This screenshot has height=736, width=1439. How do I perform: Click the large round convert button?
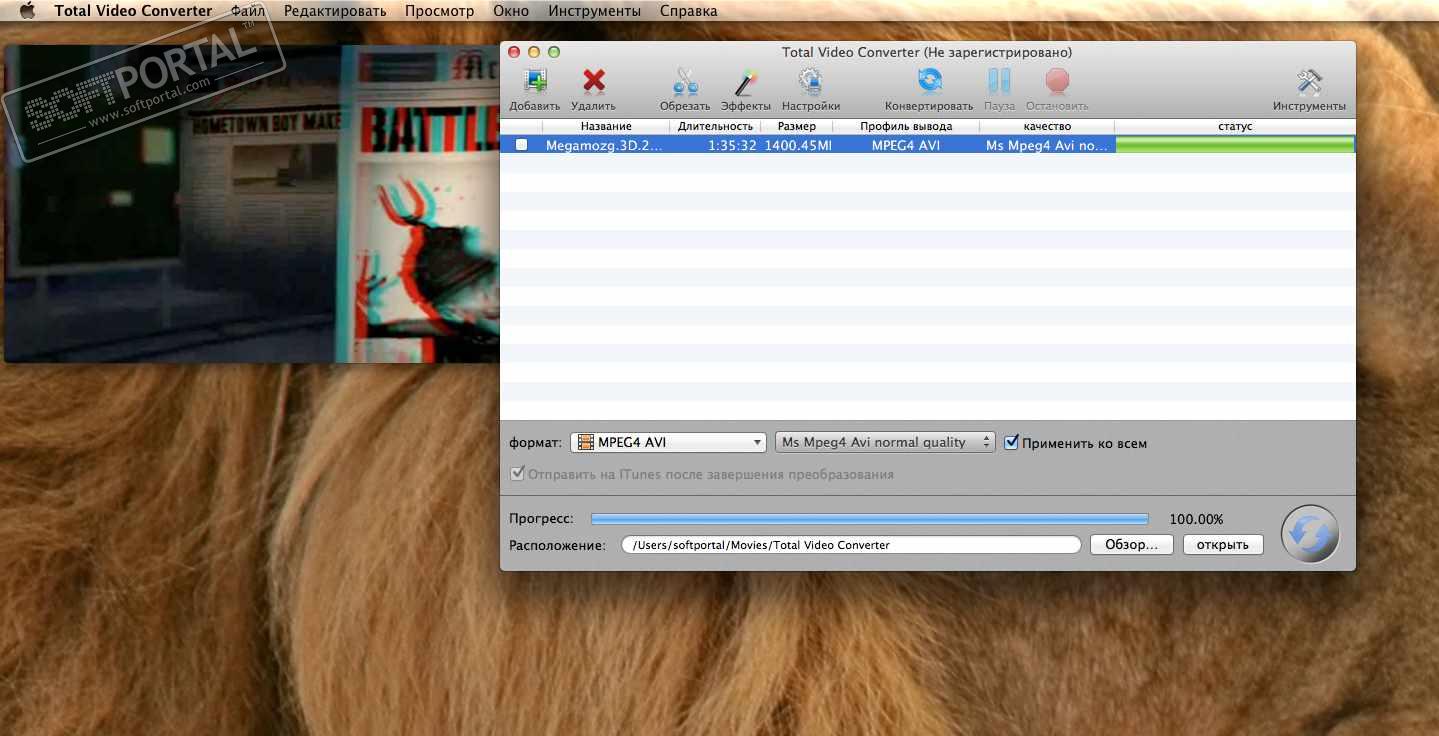[x=1310, y=534]
